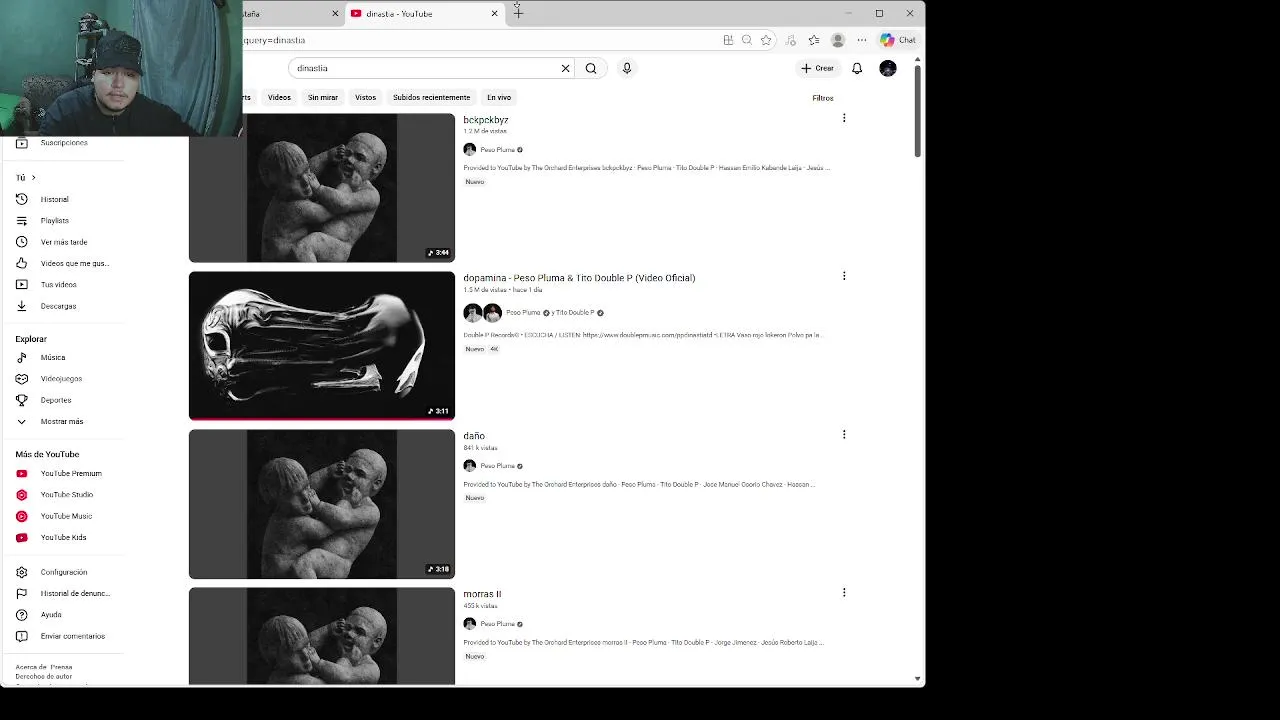Open the Edge settings and more menu

click(x=862, y=40)
